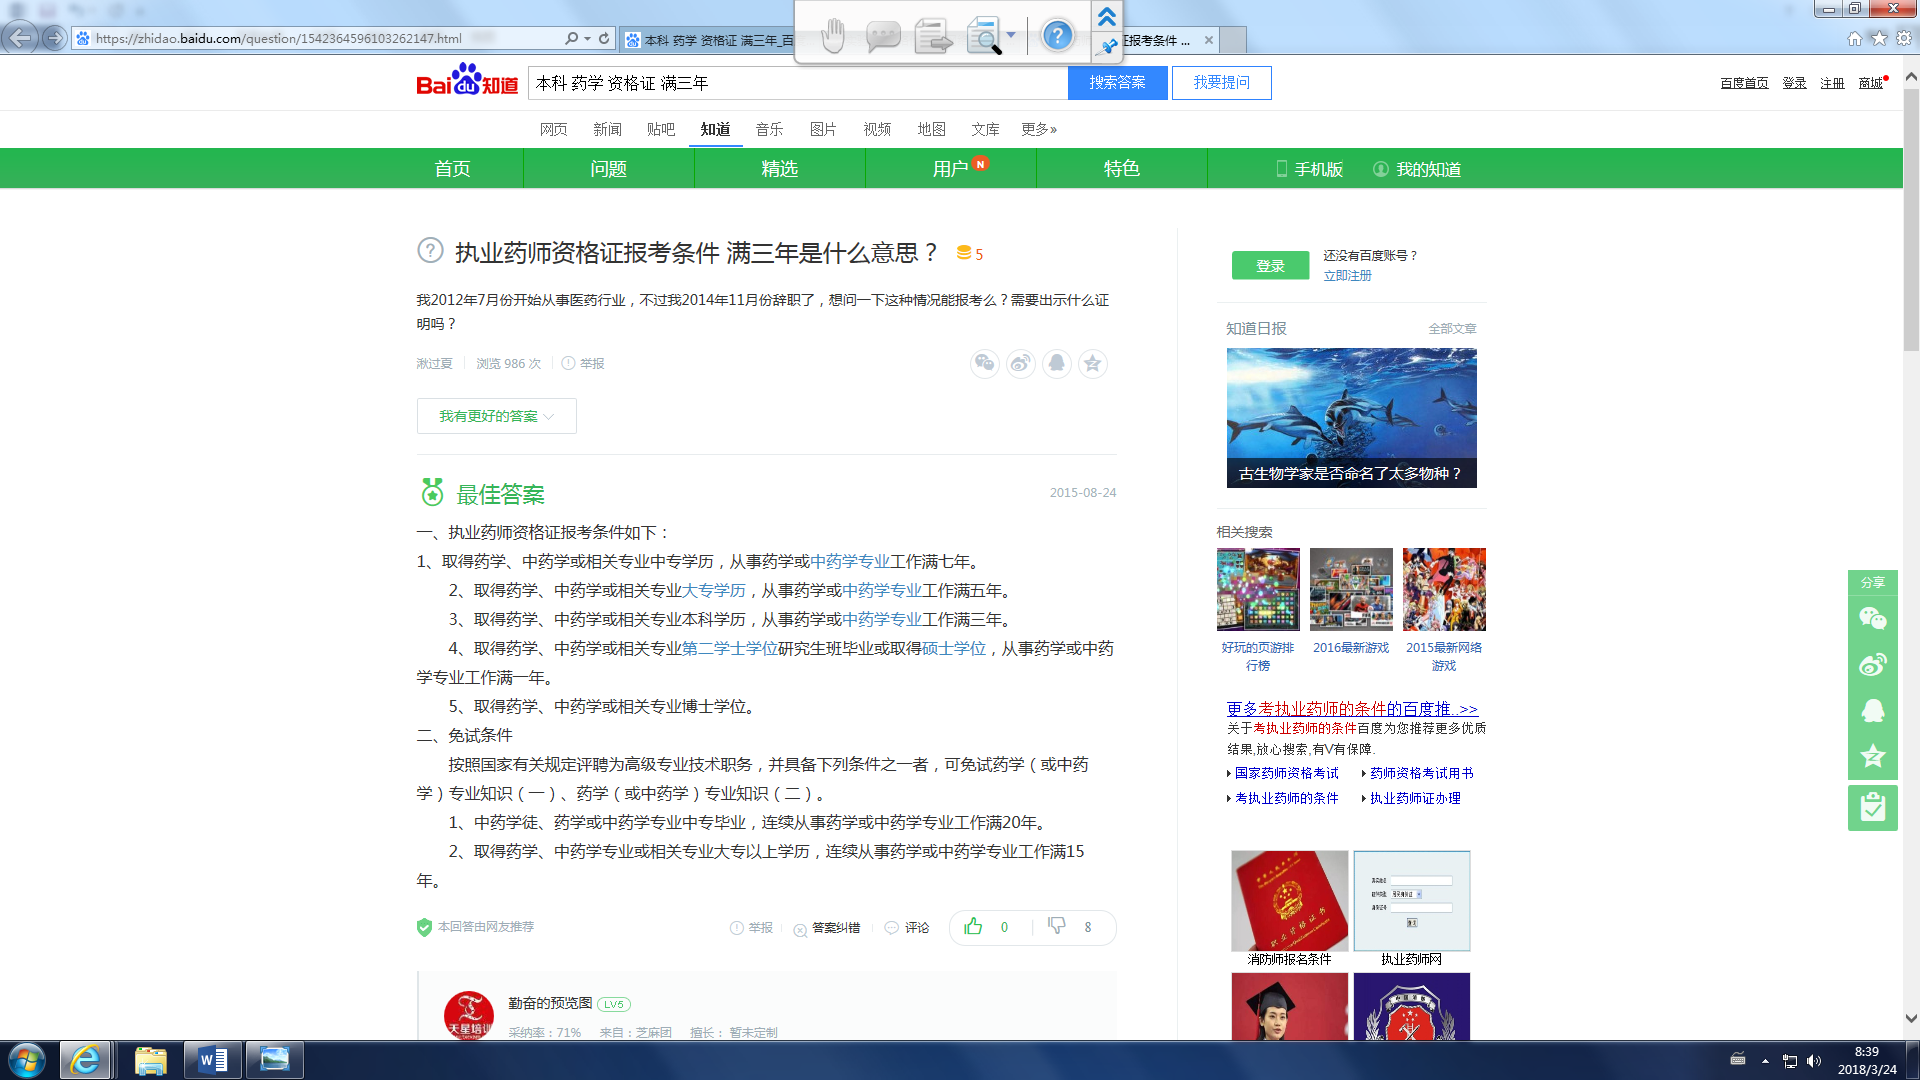Screen dimensions: 1920x1080
Task: Switch to the 贴吧 search category
Action: (x=661, y=129)
